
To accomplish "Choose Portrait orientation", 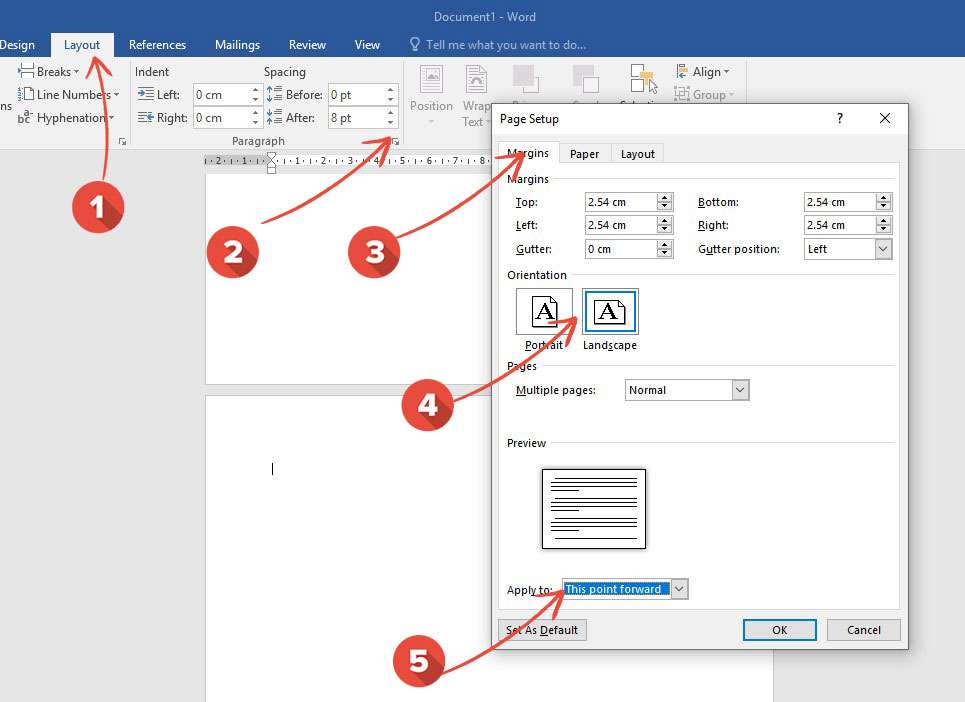I will tap(544, 319).
